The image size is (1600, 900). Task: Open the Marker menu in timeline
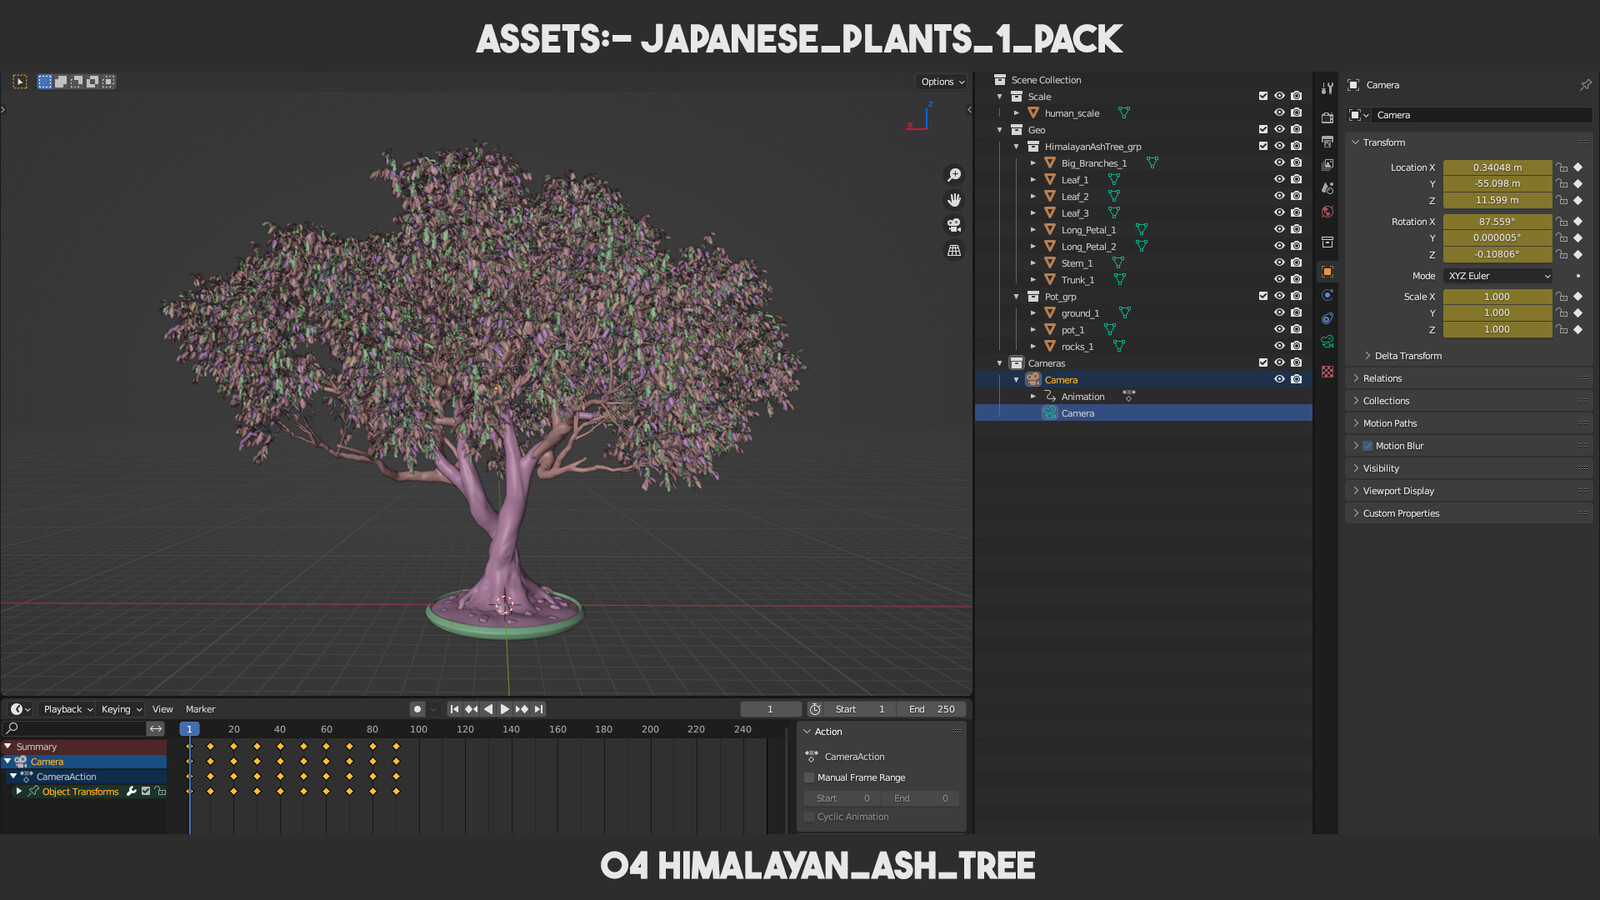pos(200,709)
